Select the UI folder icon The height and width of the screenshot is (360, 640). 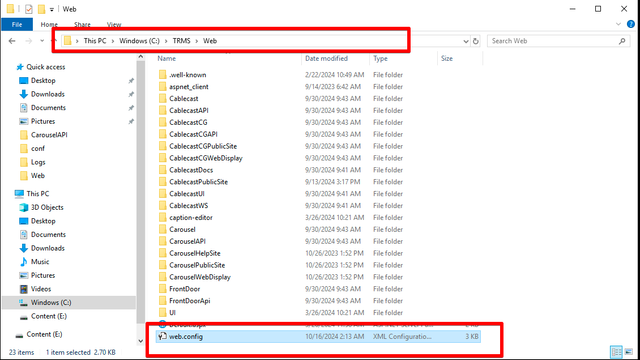[x=162, y=313]
